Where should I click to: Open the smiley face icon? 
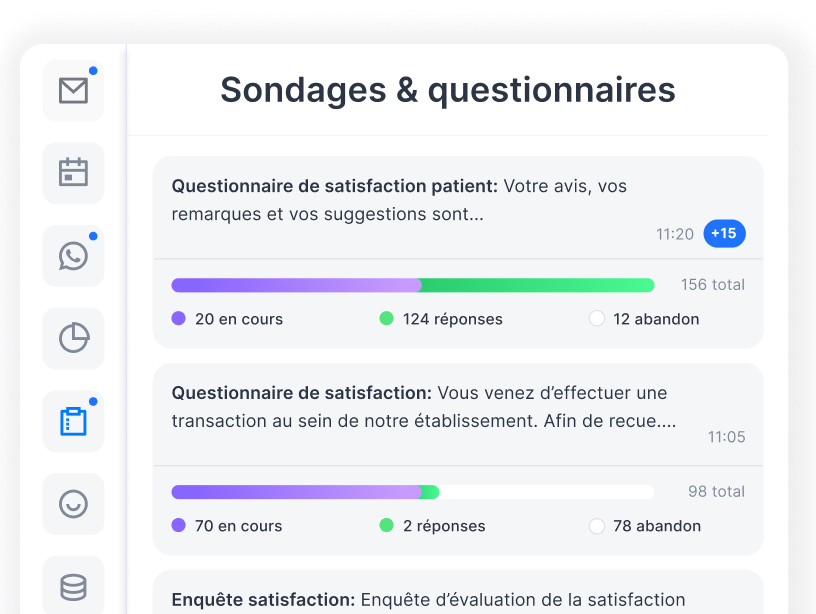pos(73,504)
